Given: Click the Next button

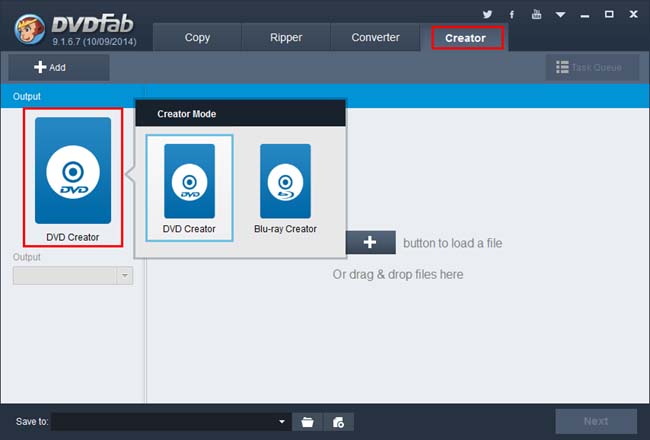Looking at the screenshot, I should coord(596,421).
